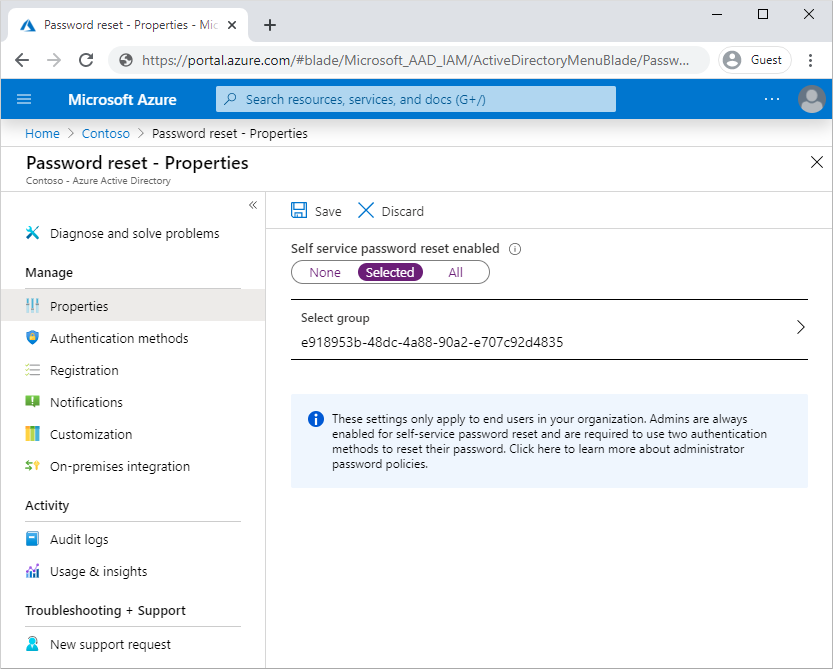Open the Chrome three-dot menu
Viewport: 833px width, 669px height.
tap(810, 60)
